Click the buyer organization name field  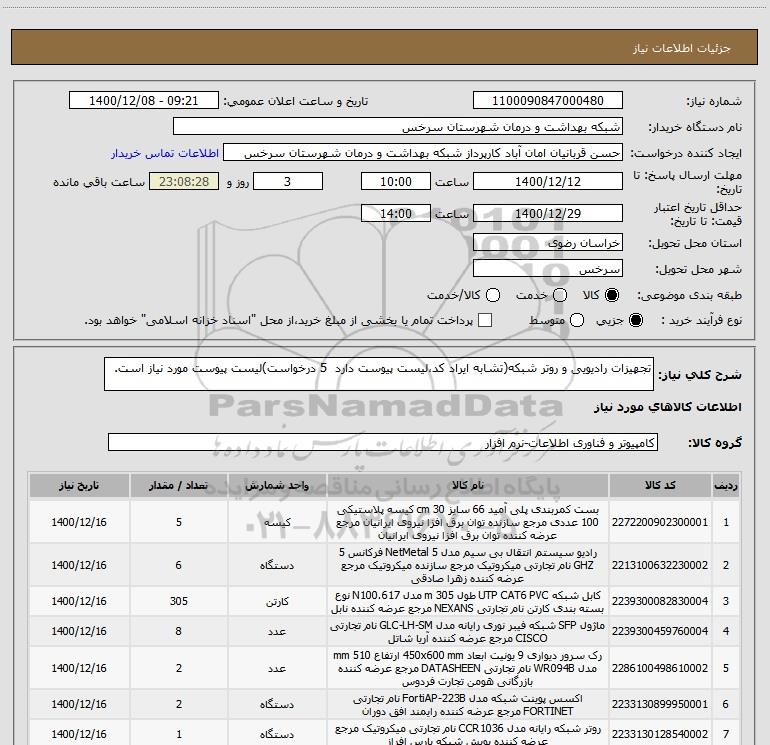(398, 127)
